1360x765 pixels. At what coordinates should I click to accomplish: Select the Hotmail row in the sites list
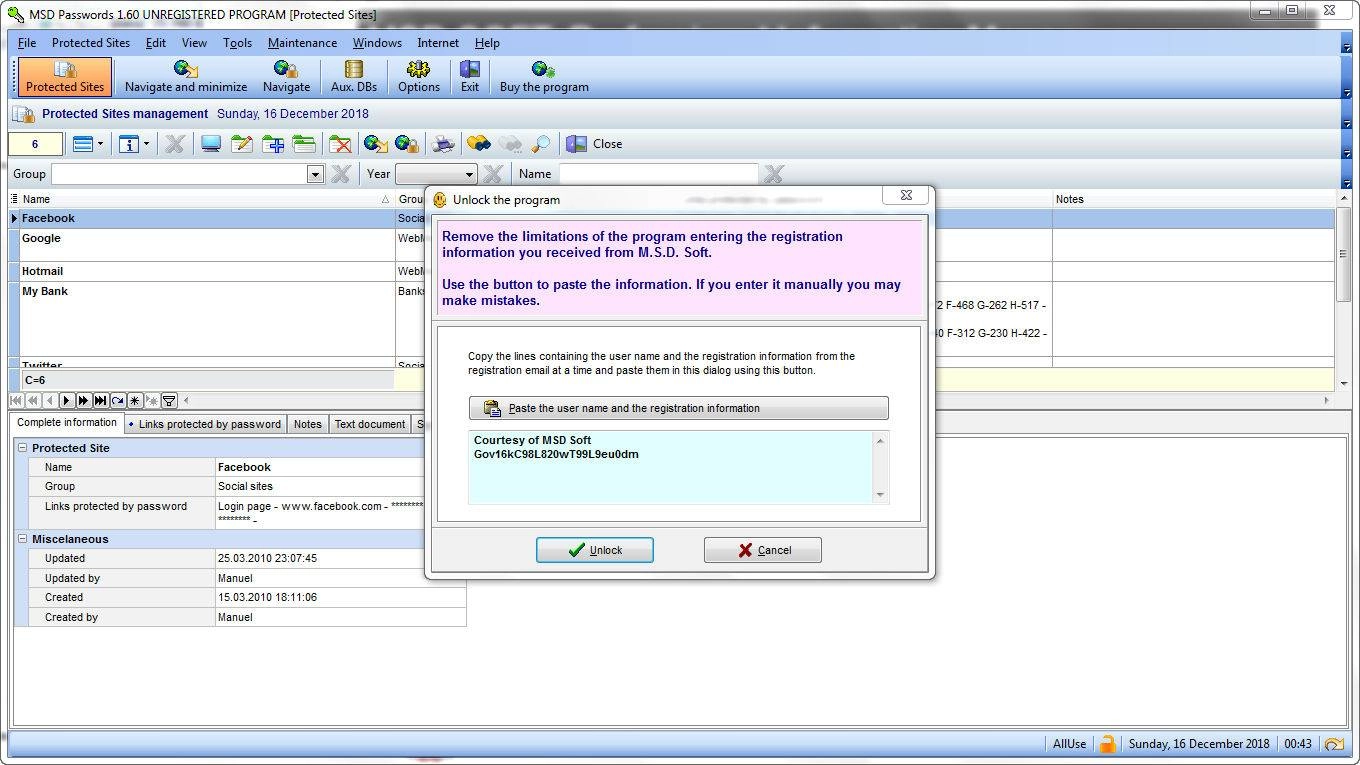(x=208, y=271)
